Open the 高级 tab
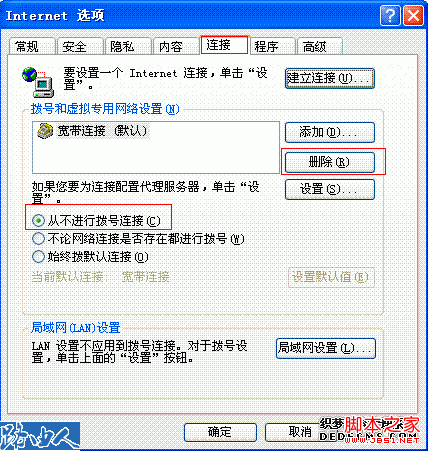This screenshot has width=428, height=451. pyautogui.click(x=320, y=46)
